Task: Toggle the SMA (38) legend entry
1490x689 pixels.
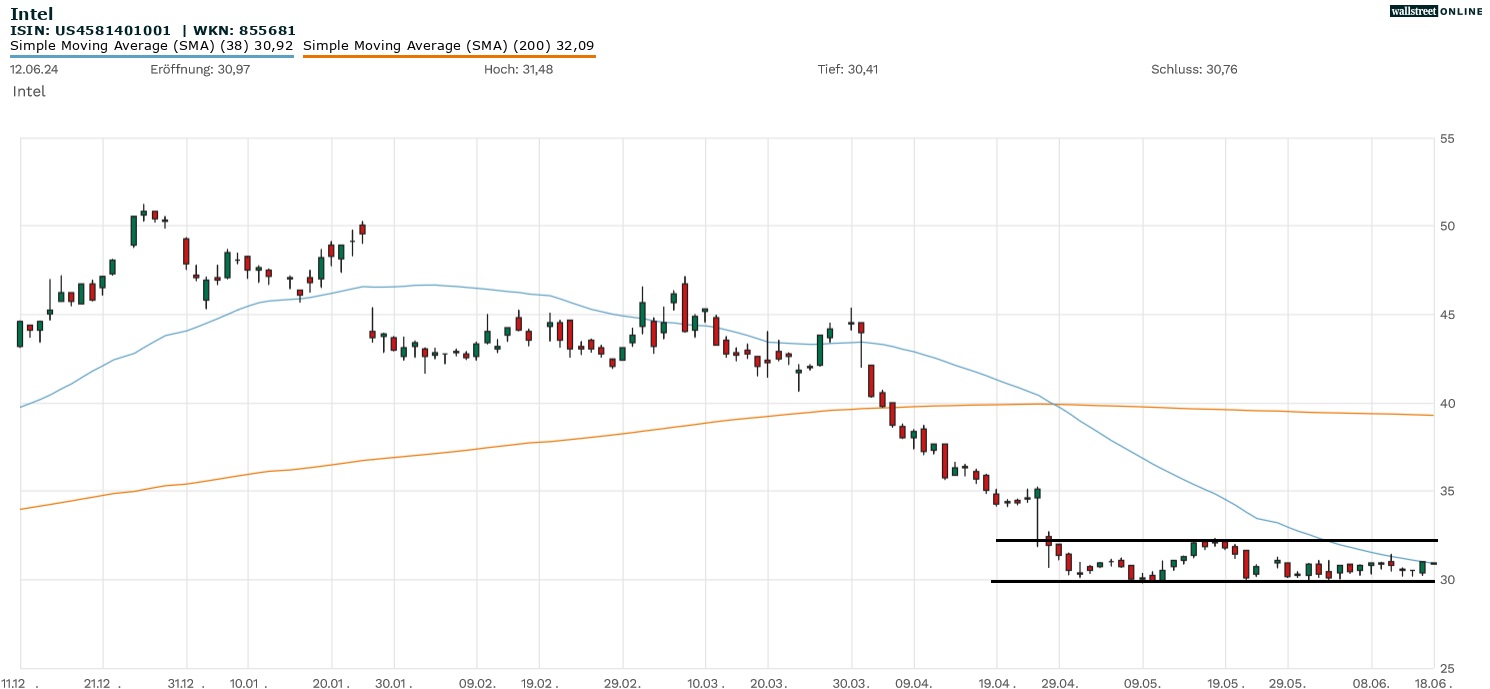Action: [151, 45]
